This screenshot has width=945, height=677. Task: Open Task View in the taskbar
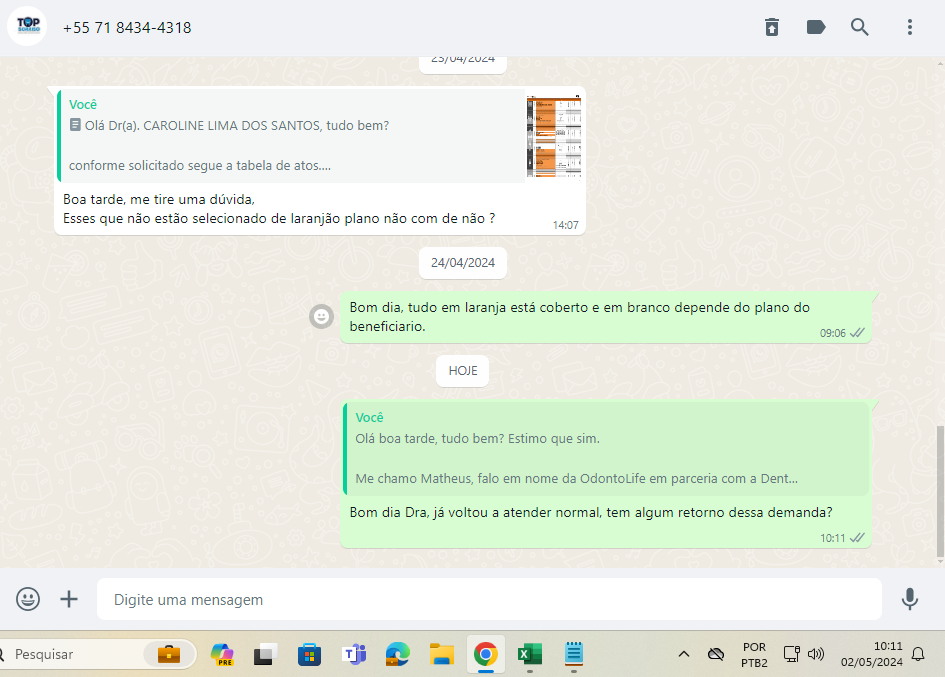click(x=266, y=655)
